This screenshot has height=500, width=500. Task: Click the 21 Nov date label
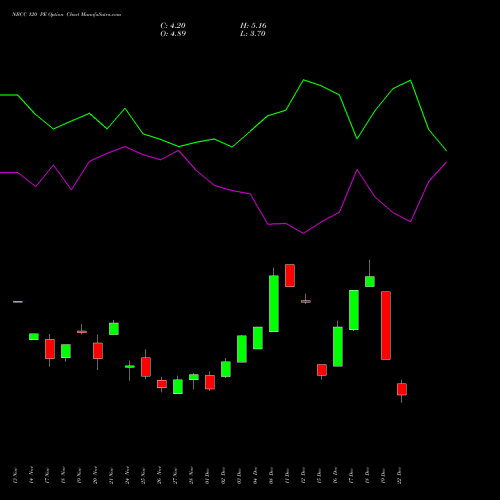click(x=111, y=475)
